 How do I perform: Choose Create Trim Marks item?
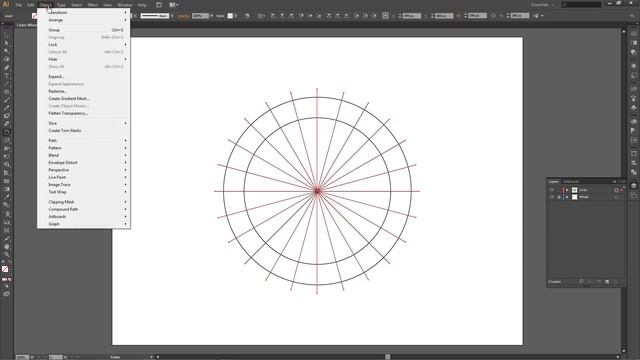pyautogui.click(x=84, y=130)
